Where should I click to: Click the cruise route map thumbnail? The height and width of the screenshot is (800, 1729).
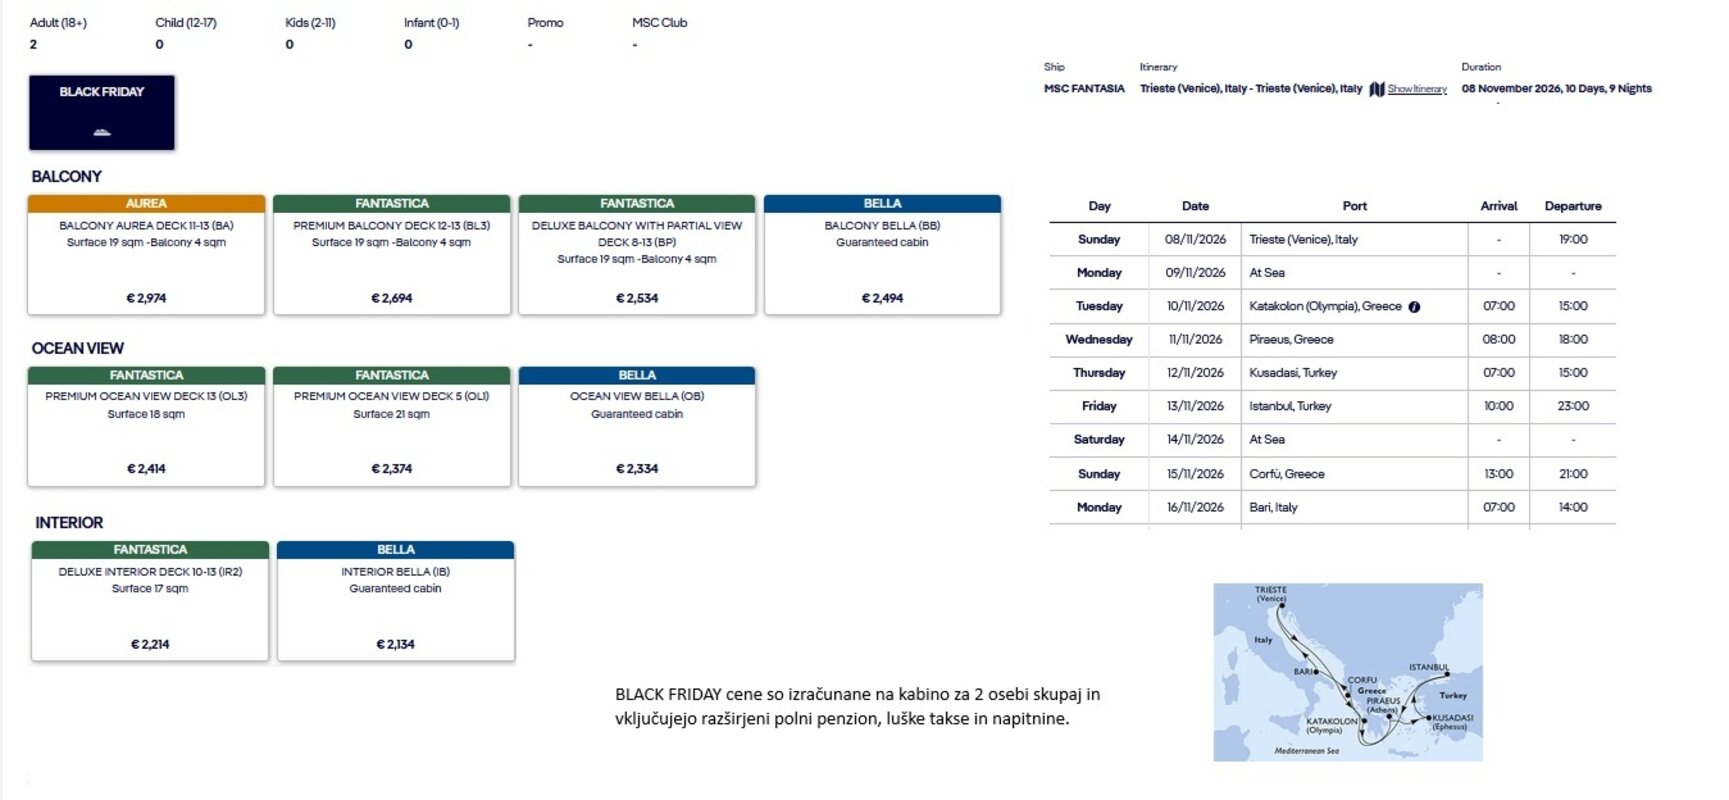(1348, 673)
